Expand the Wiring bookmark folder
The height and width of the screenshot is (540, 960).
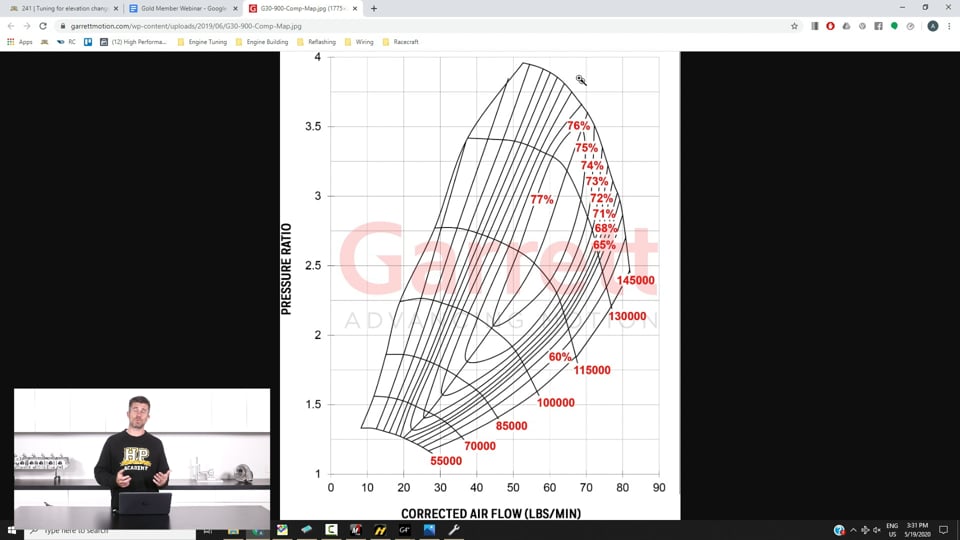pos(359,42)
